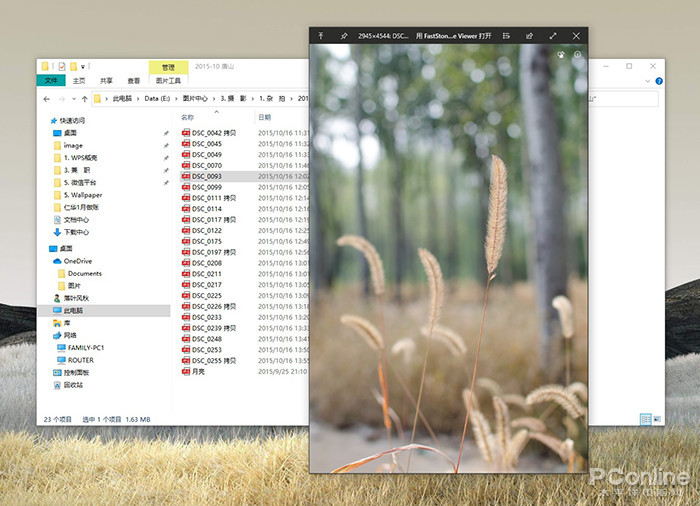Expand the Quick Access toolbar dropdown arrow
This screenshot has height=506, width=700.
coord(83,67)
